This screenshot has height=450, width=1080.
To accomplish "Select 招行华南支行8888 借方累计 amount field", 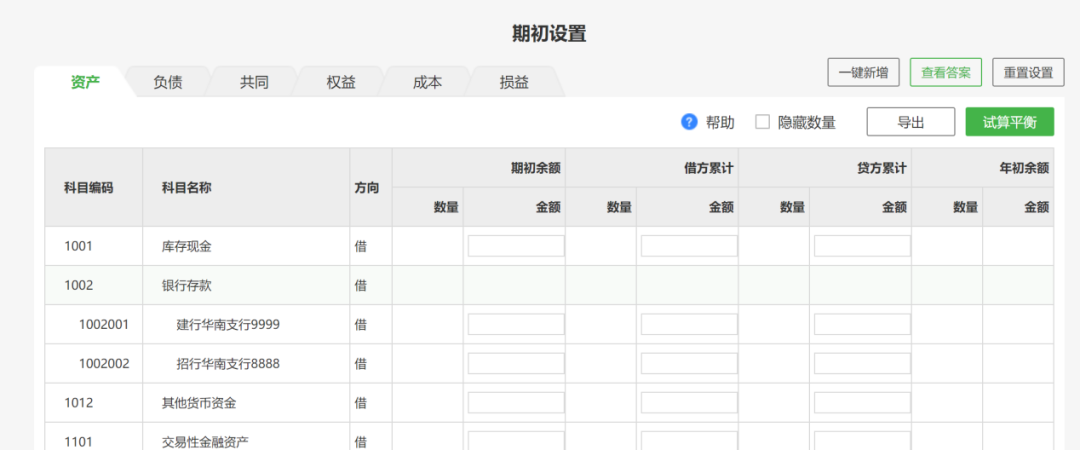I will tap(689, 364).
